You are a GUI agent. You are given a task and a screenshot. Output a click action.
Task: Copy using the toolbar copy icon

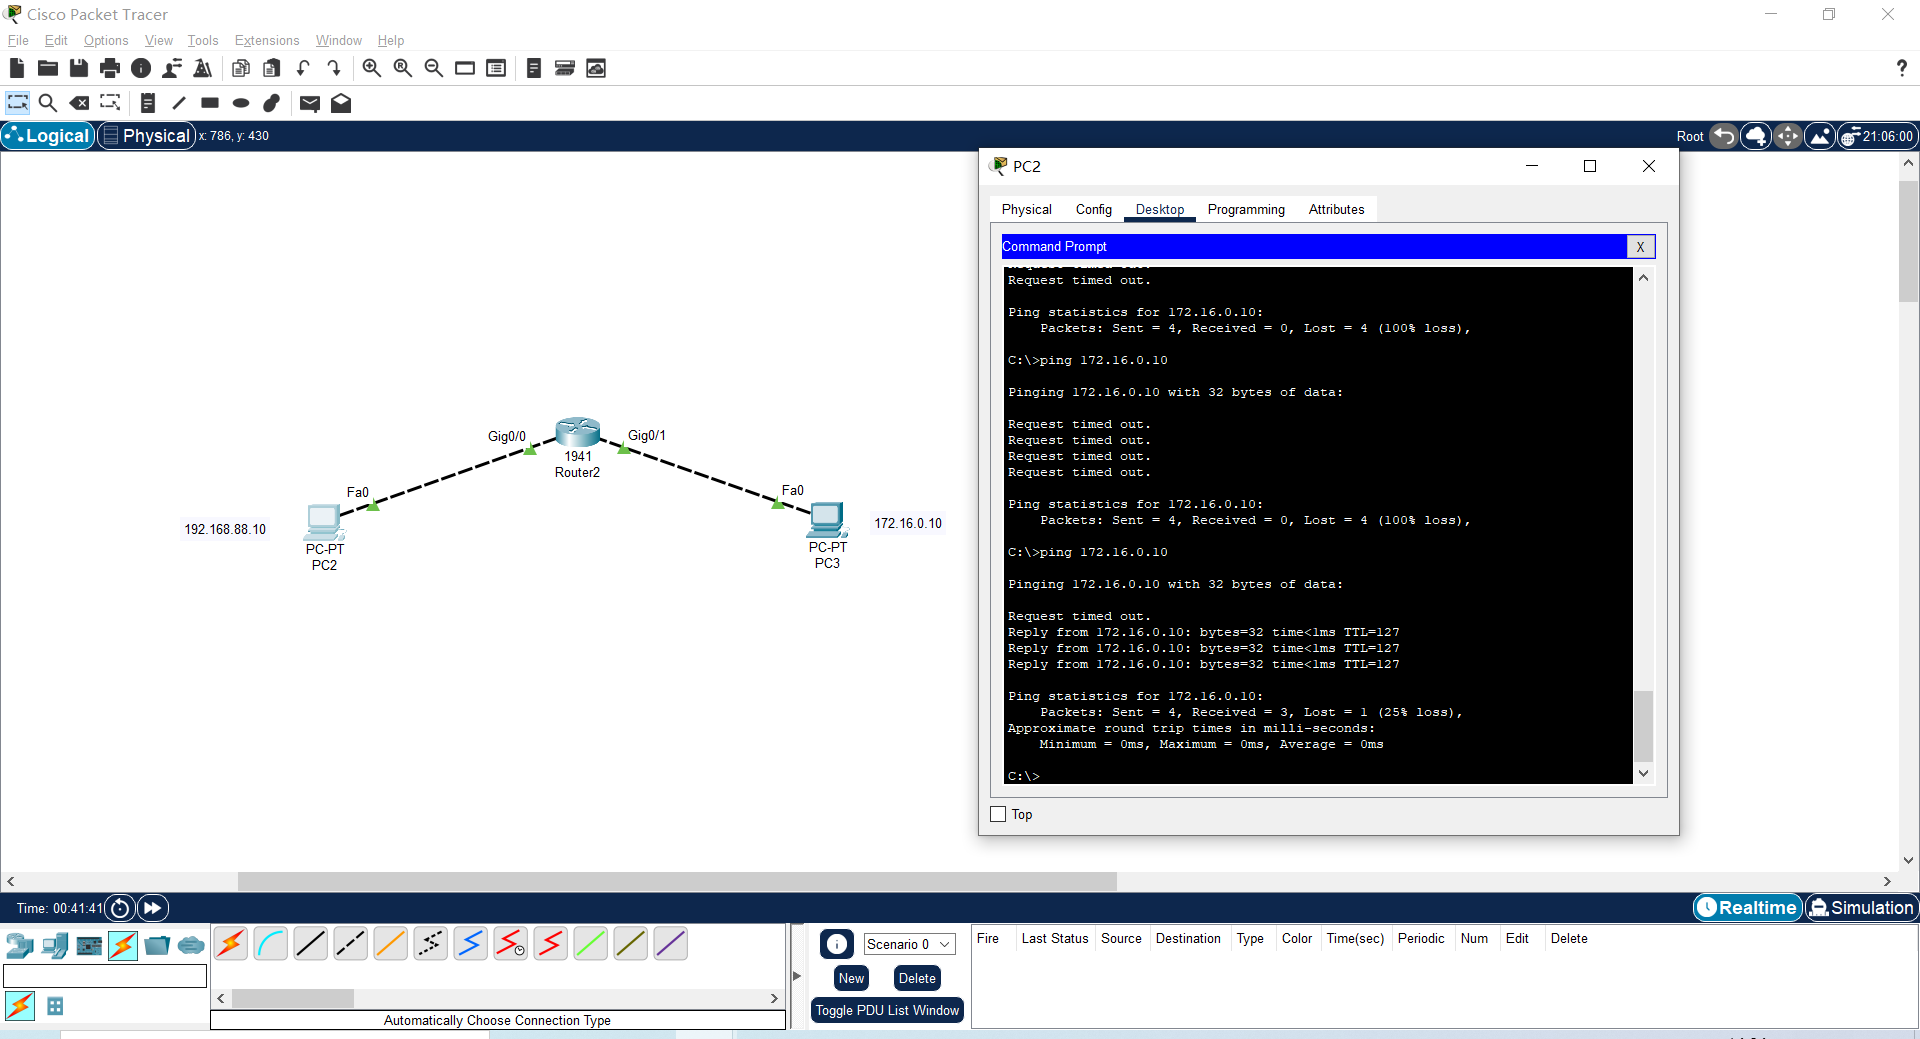pyautogui.click(x=240, y=68)
